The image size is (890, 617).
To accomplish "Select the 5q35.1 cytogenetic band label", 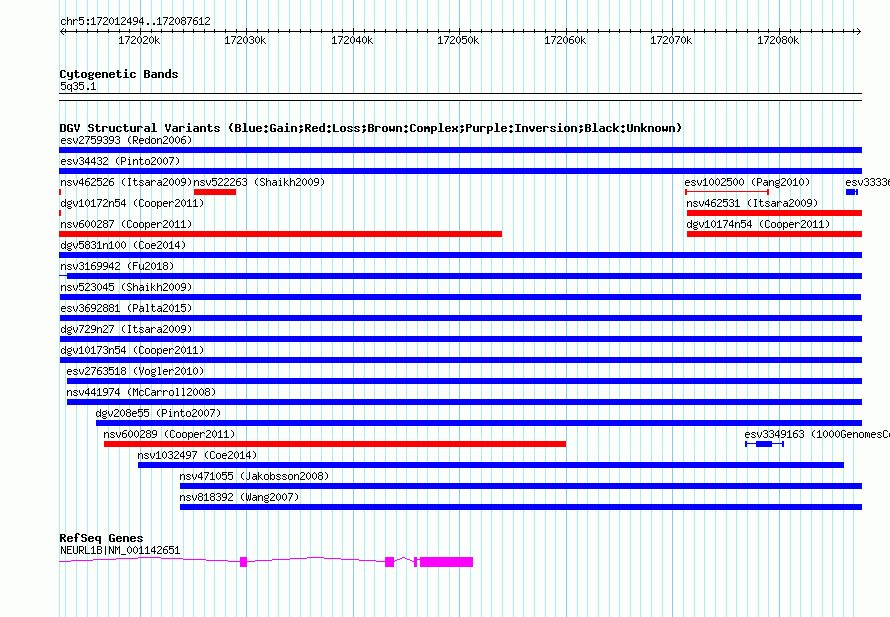I will tap(78, 87).
